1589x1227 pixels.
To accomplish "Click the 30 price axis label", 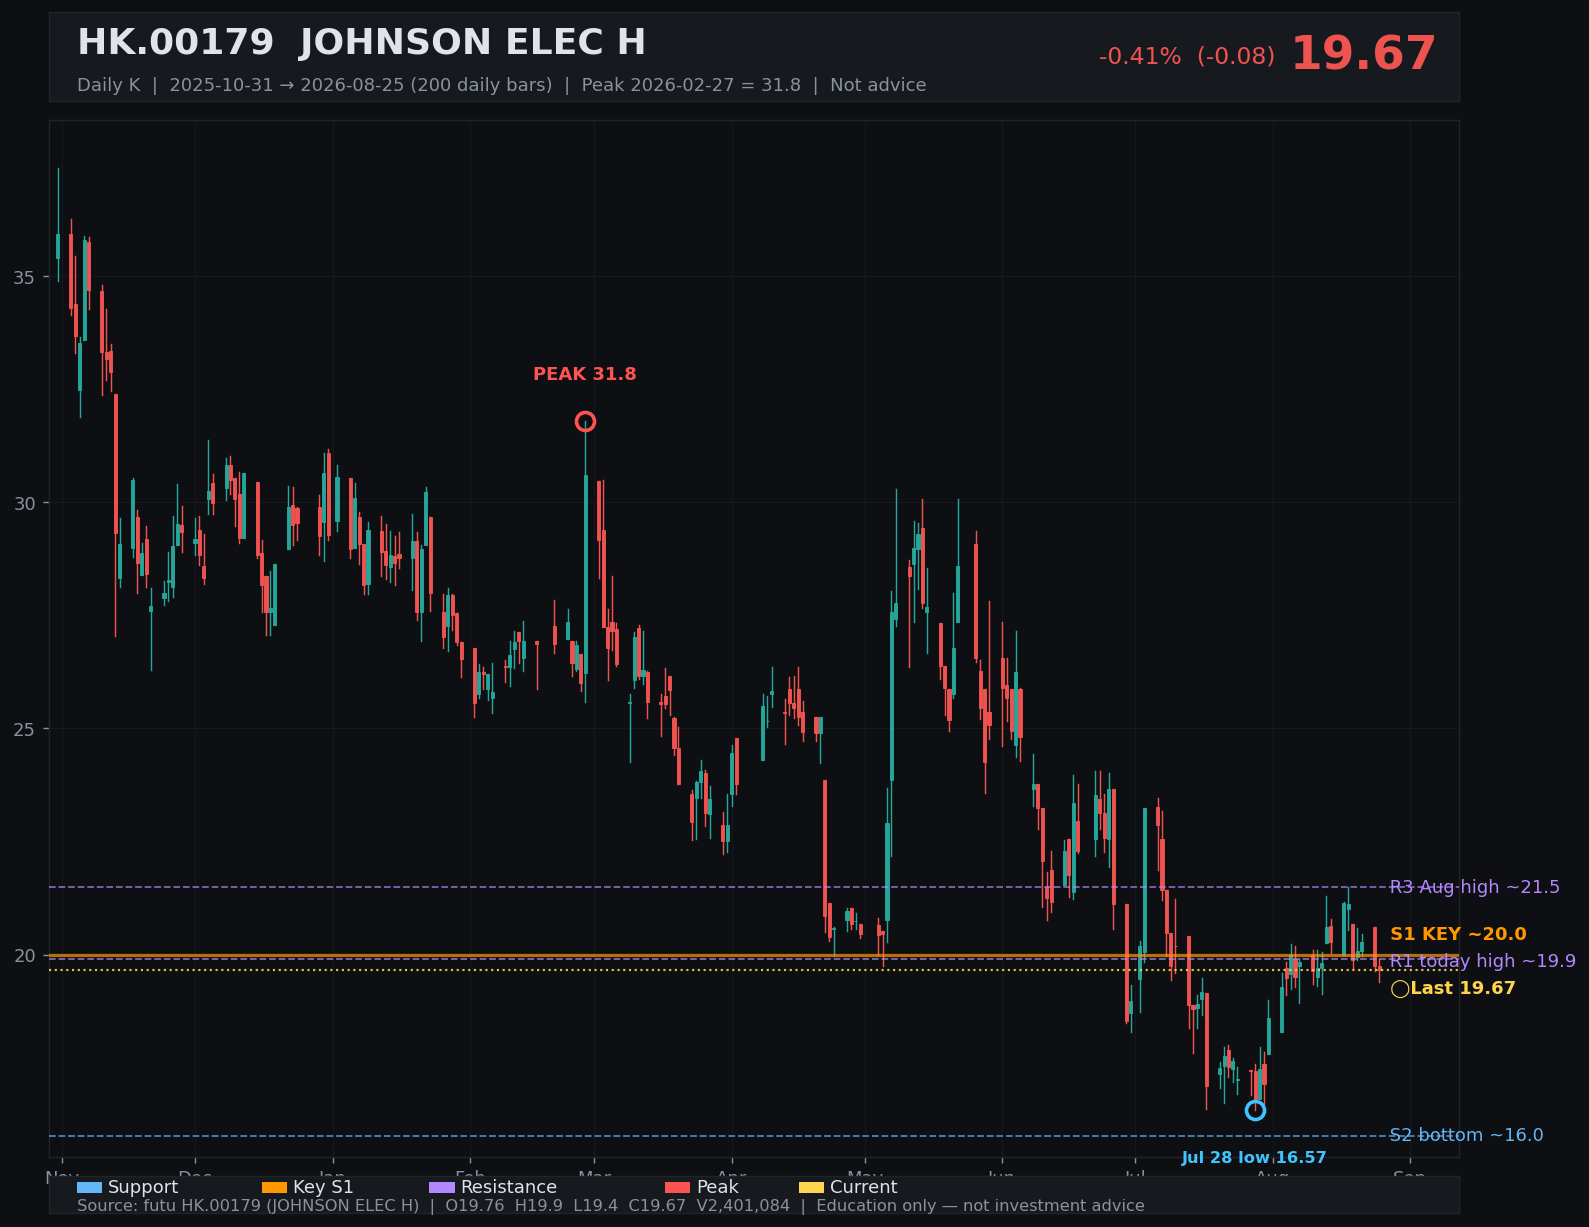I will 24,503.
